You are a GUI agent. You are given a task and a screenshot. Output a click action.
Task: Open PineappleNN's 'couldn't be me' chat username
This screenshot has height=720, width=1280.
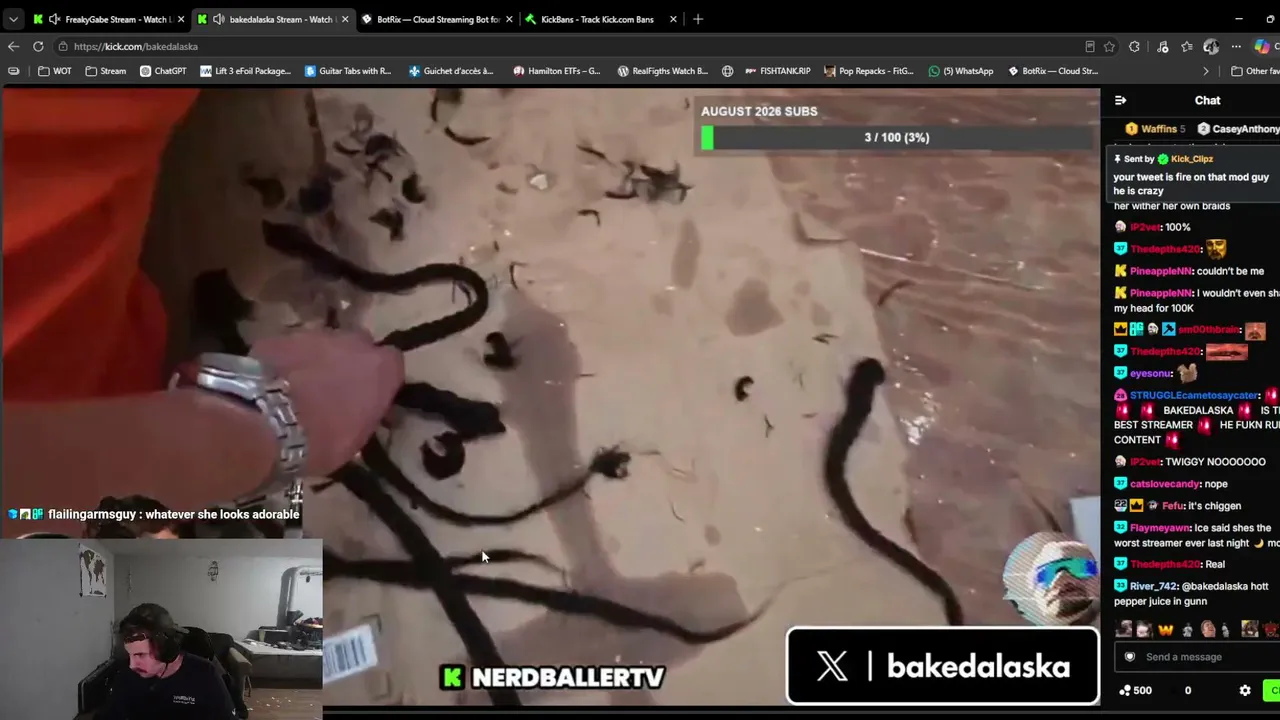point(1160,271)
